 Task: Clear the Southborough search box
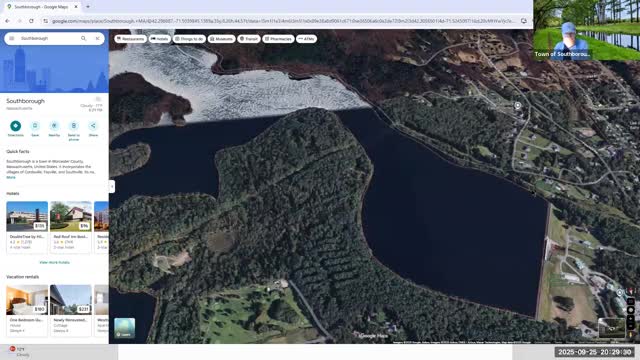tap(98, 38)
